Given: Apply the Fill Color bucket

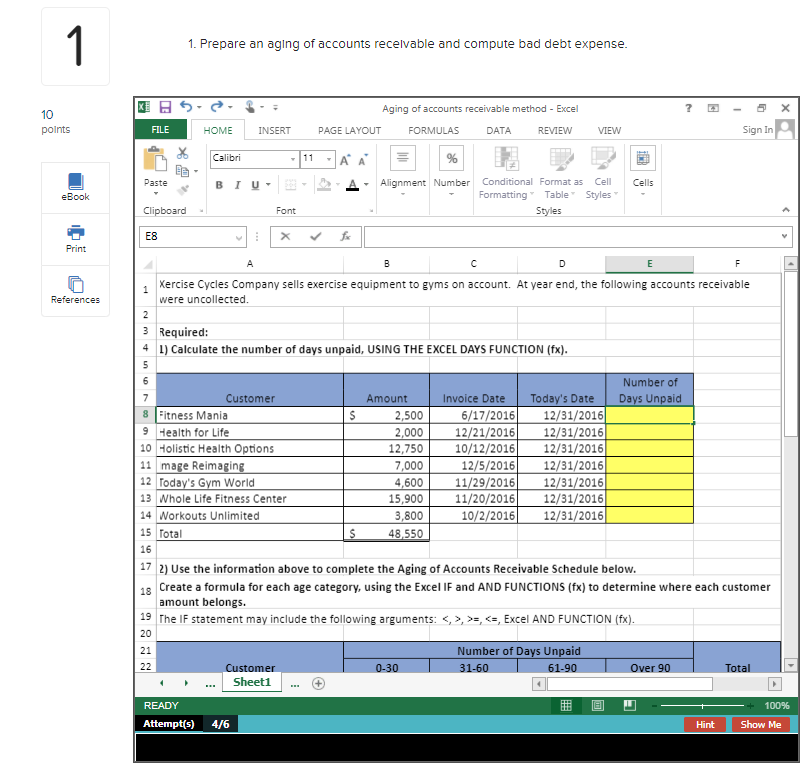Looking at the screenshot, I should point(324,184).
